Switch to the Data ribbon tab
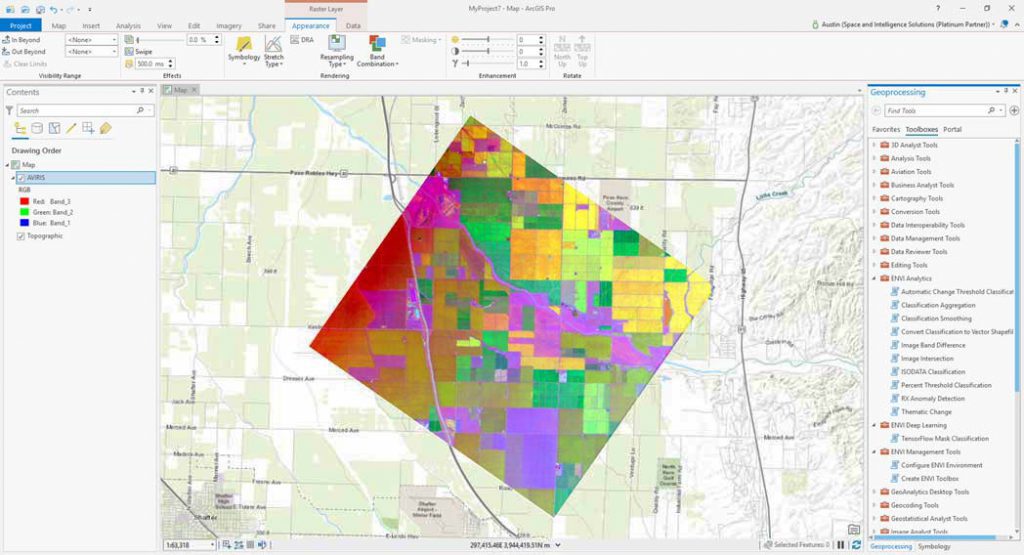 pyautogui.click(x=353, y=25)
